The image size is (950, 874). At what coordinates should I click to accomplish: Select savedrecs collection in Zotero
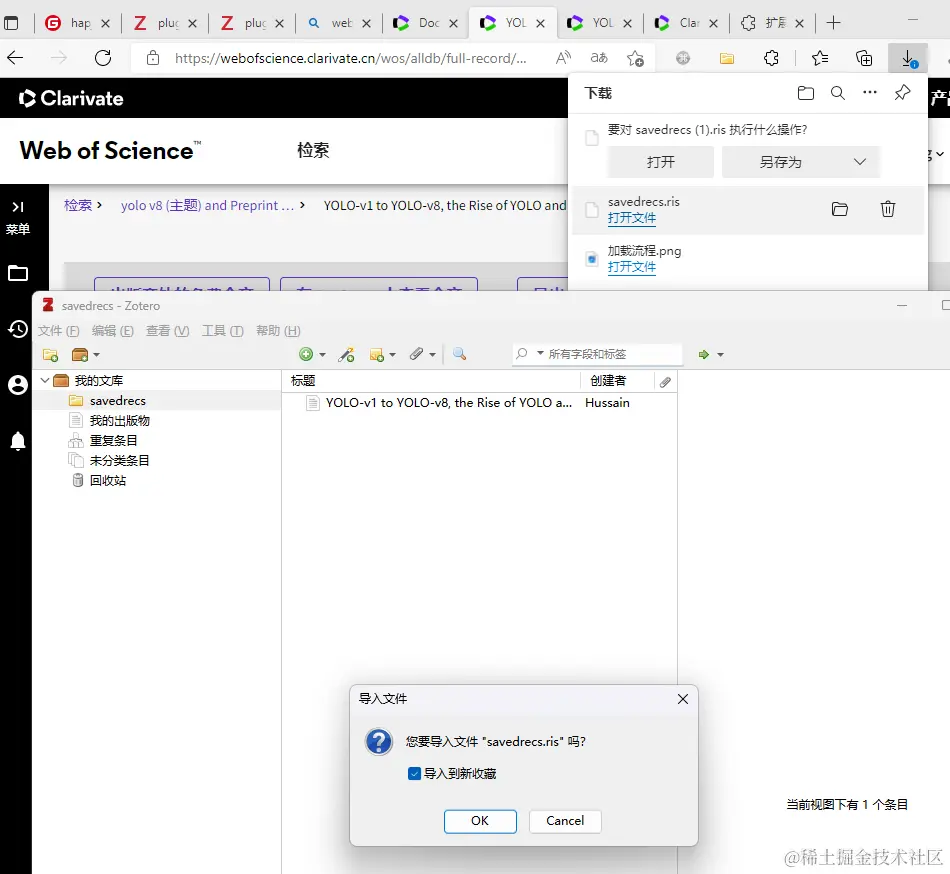point(118,400)
